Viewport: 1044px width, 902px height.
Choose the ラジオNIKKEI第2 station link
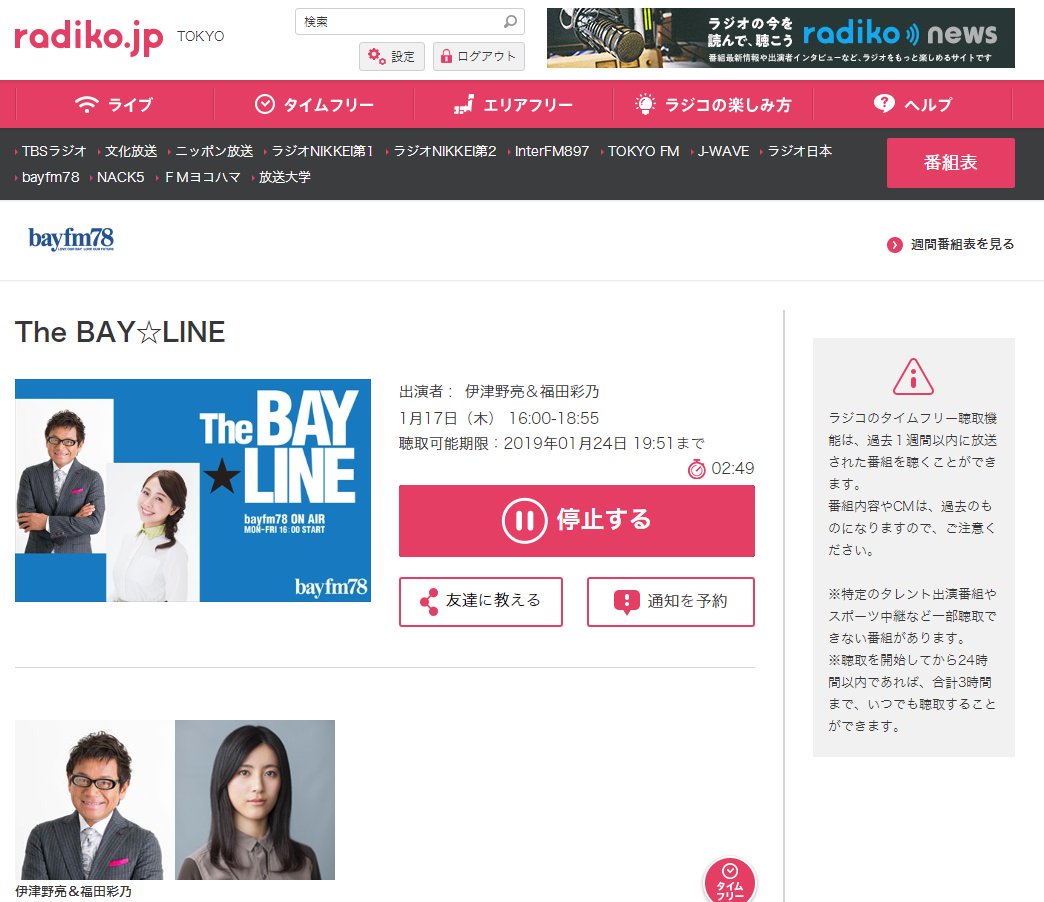445,151
